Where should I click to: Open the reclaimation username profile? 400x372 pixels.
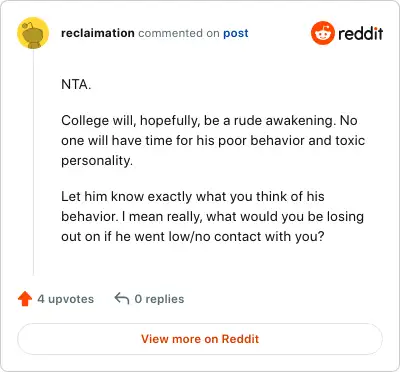click(x=98, y=33)
